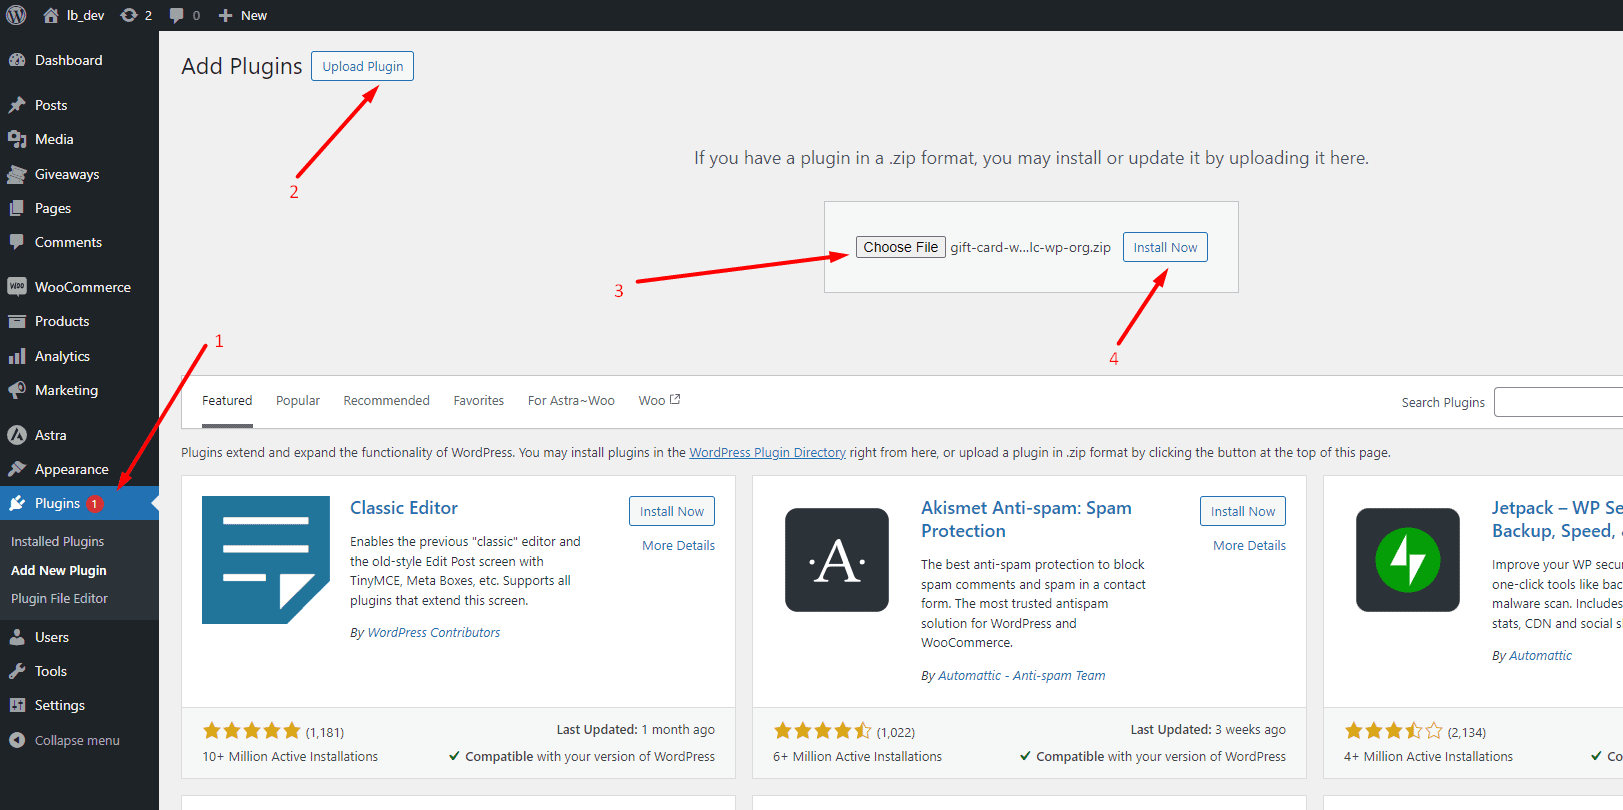The image size is (1623, 810).
Task: Switch to the Recommended tab
Action: (x=386, y=401)
